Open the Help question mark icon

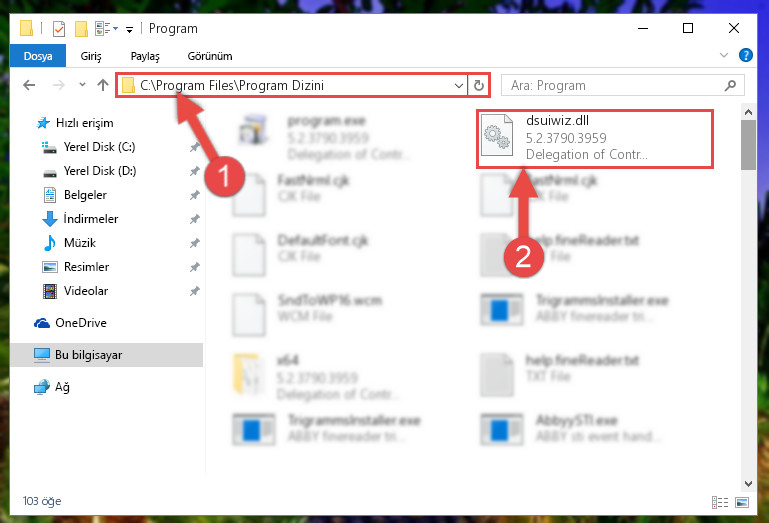point(745,55)
